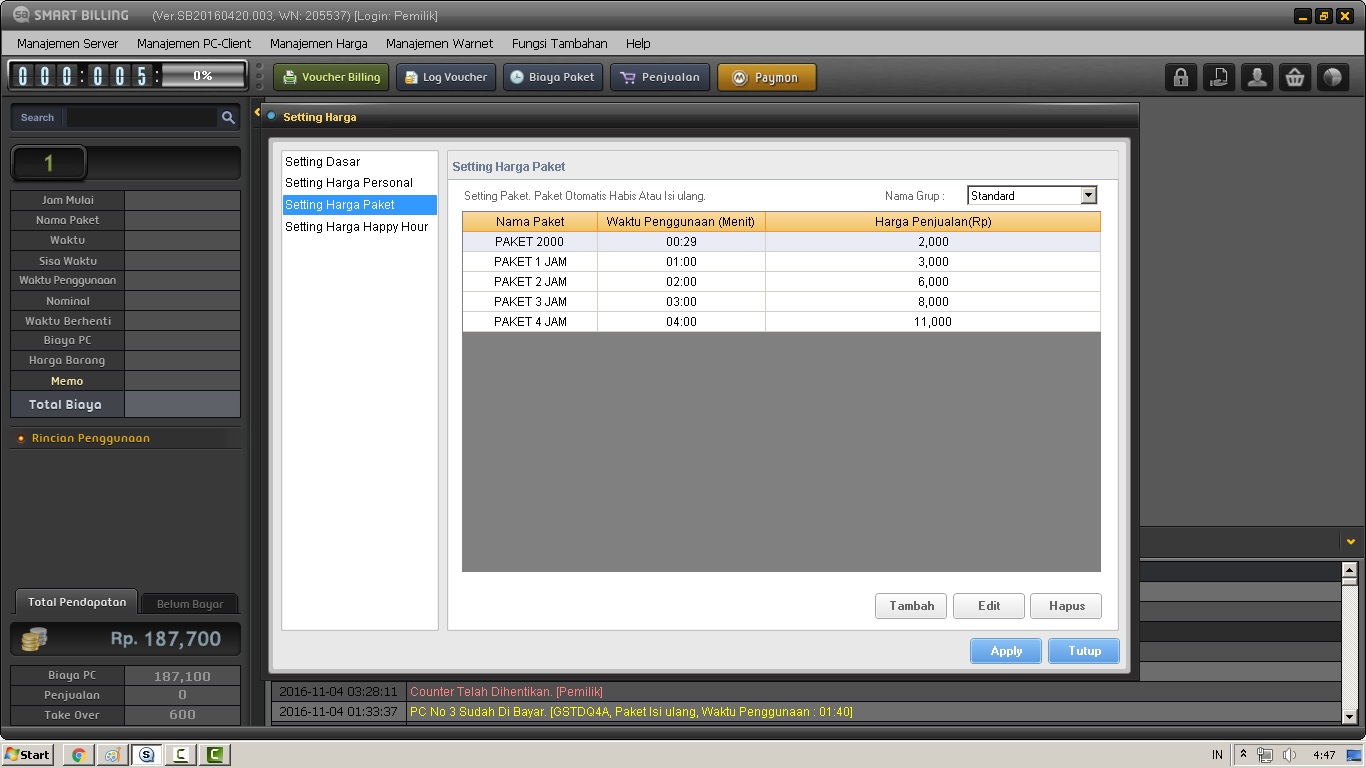The image size is (1366, 768).
Task: Click the Apply button
Action: 1006,651
